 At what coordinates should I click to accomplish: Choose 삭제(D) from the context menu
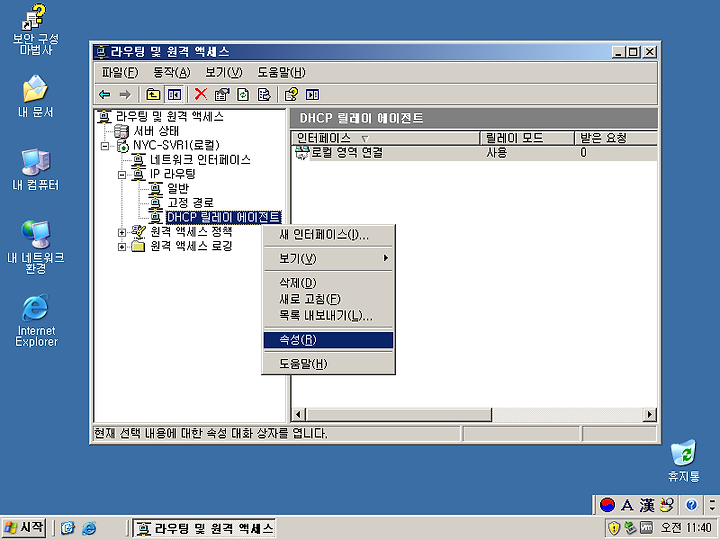click(x=328, y=283)
